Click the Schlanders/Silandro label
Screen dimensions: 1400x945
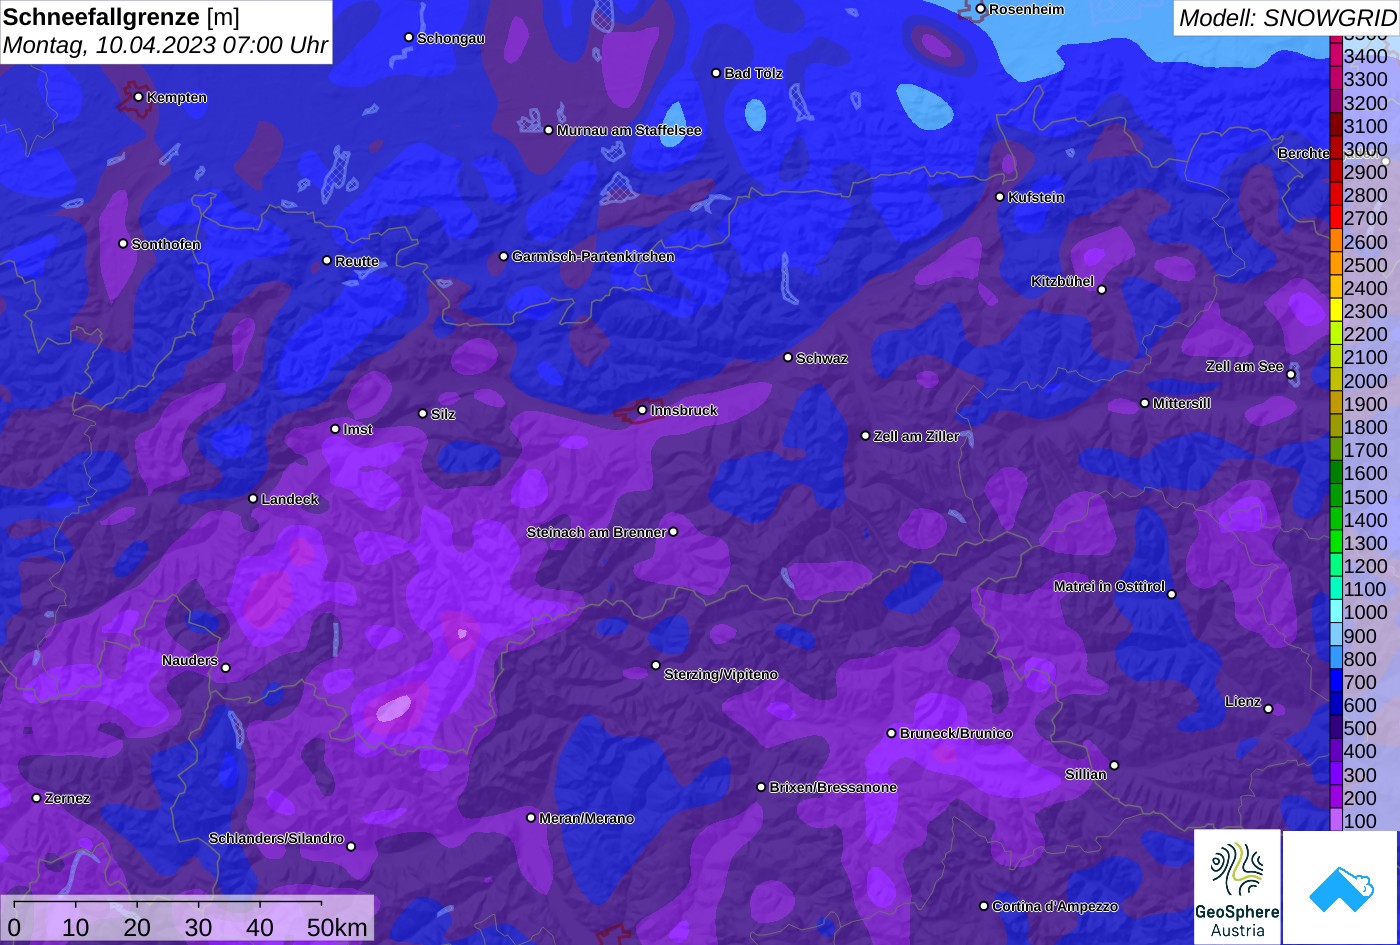(276, 838)
